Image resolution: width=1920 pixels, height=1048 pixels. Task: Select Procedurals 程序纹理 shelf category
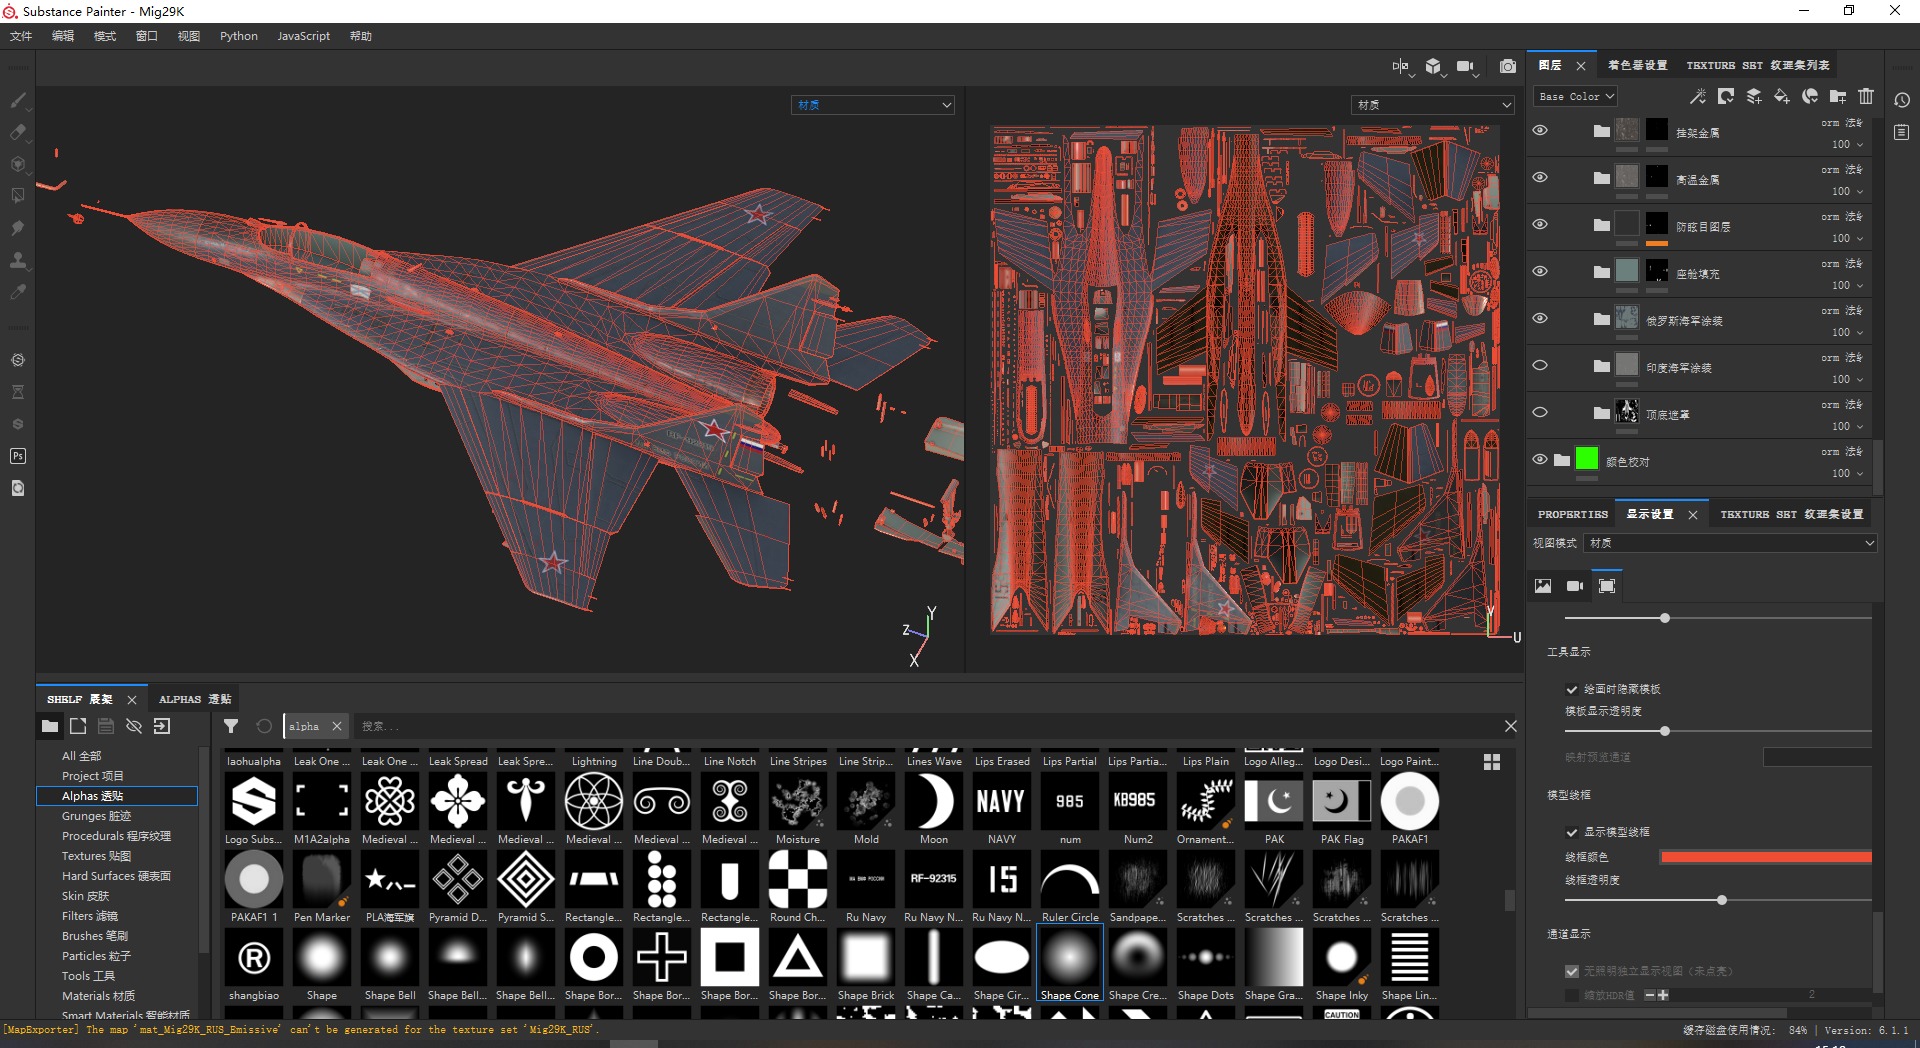116,836
